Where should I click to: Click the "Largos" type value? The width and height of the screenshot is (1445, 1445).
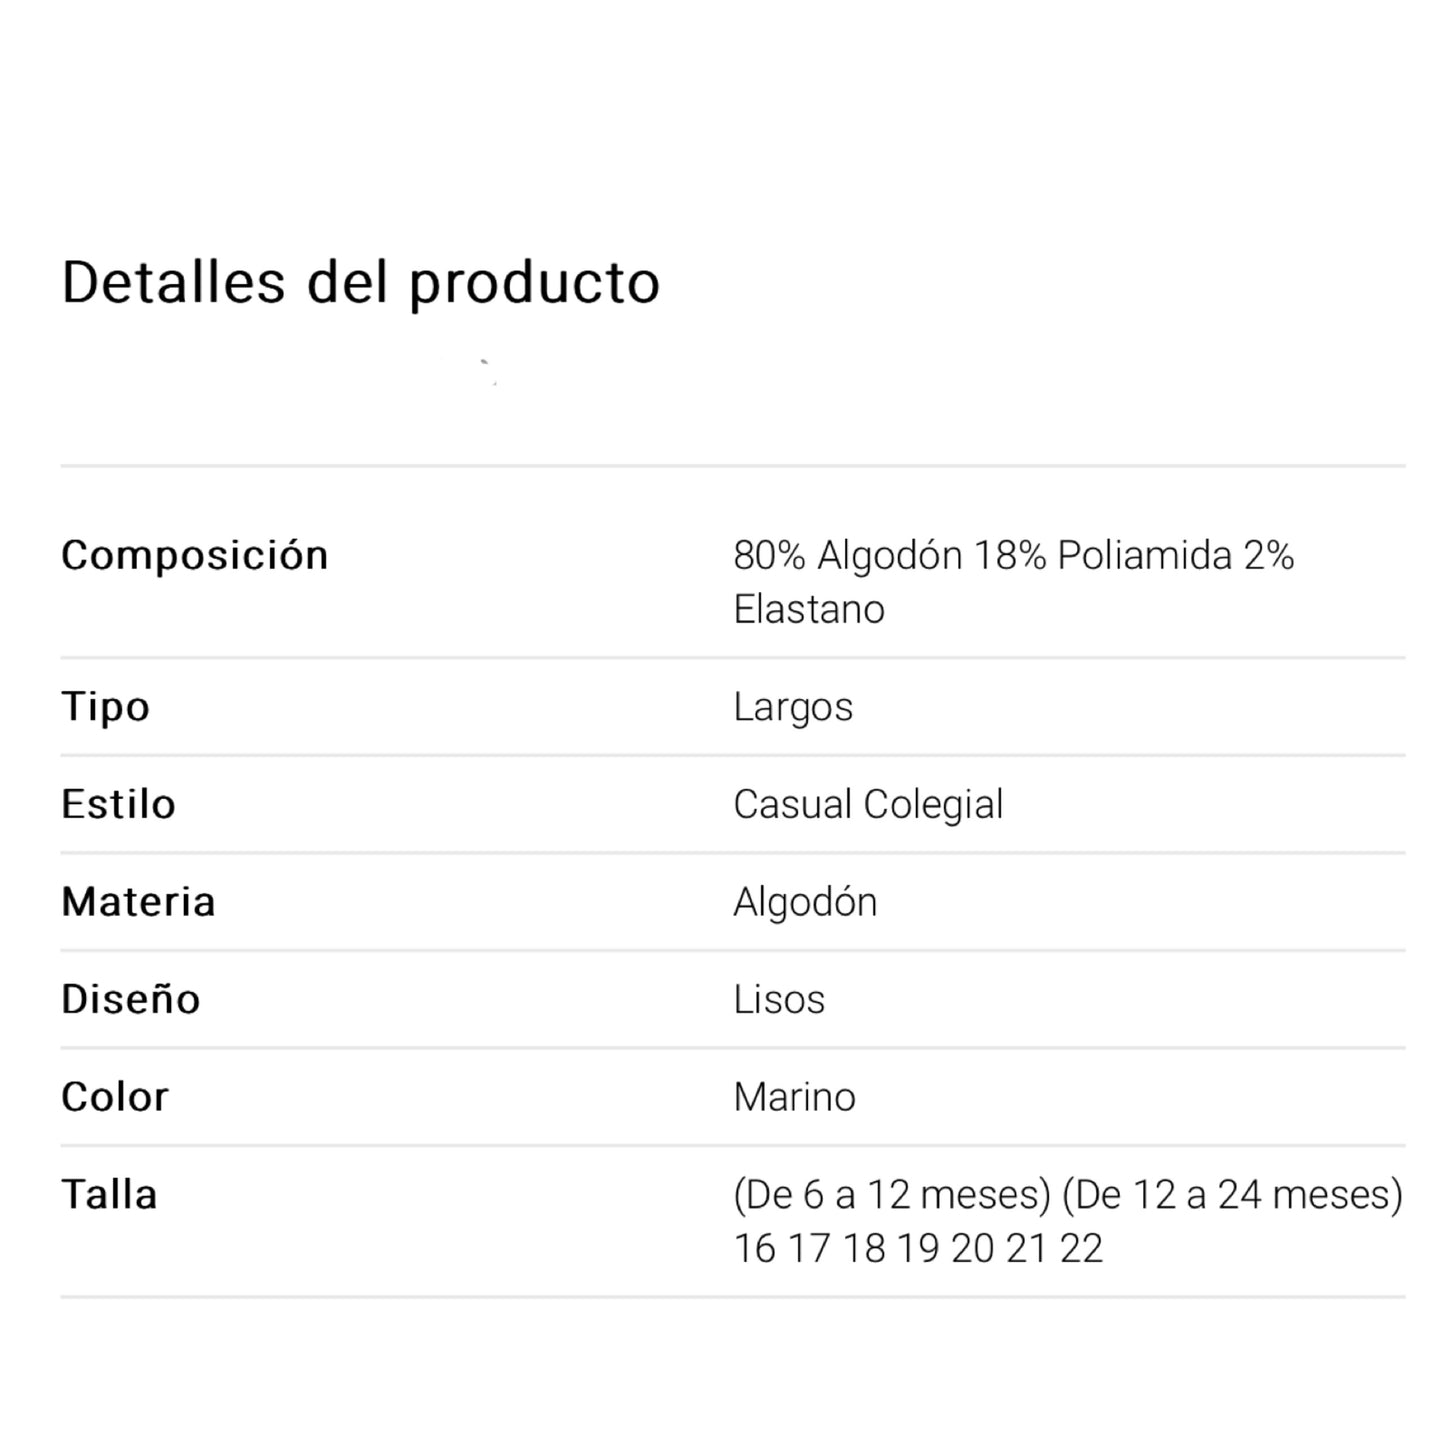[x=793, y=707]
